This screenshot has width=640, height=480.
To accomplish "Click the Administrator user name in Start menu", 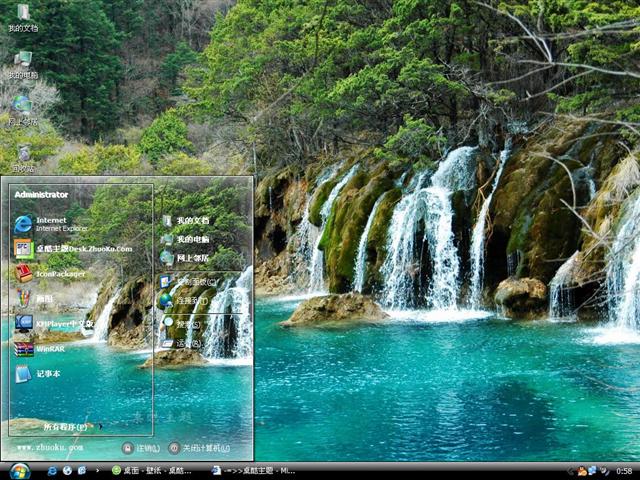I will coord(41,195).
